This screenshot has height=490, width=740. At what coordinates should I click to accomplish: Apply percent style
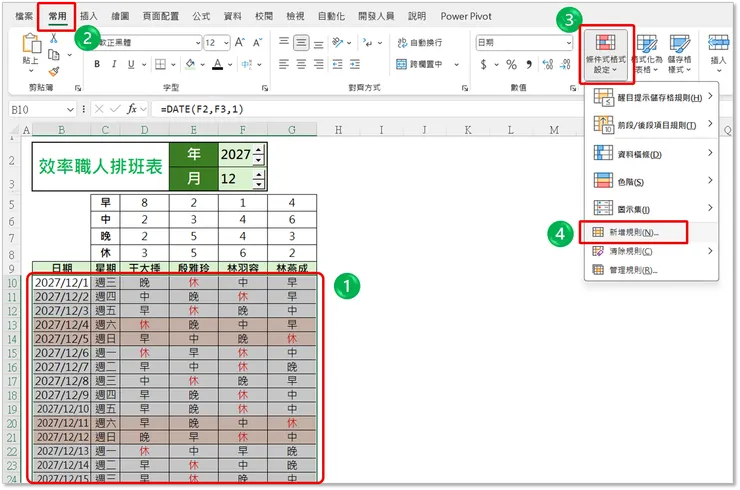[x=511, y=64]
